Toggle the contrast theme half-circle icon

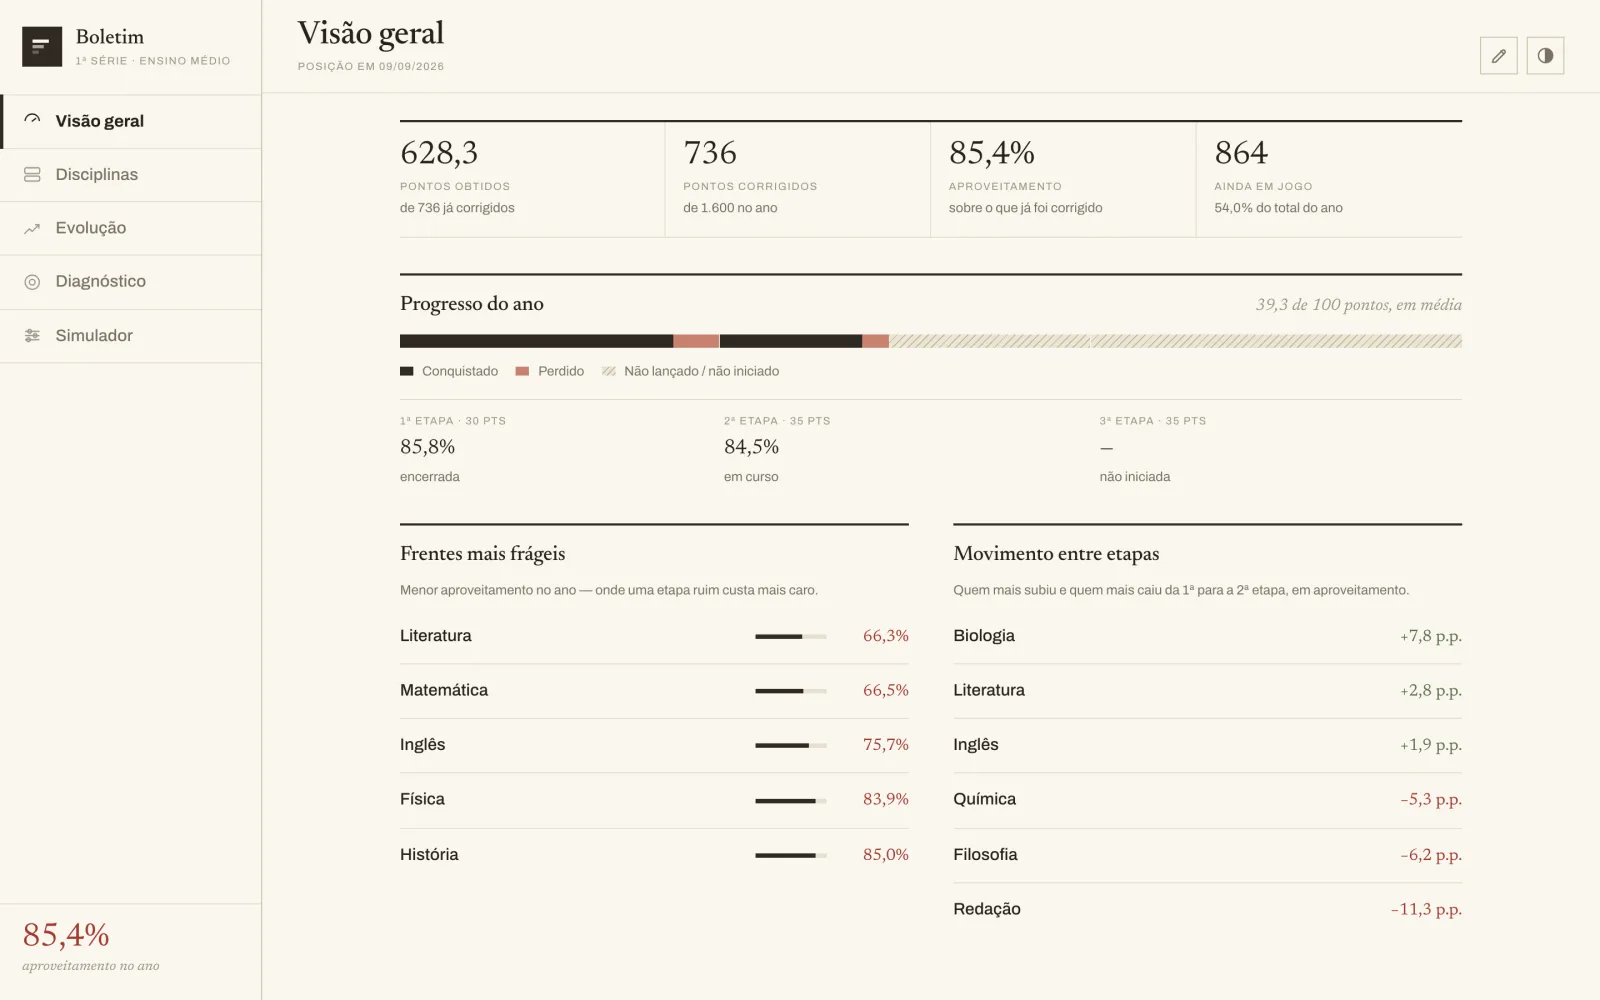click(1545, 56)
